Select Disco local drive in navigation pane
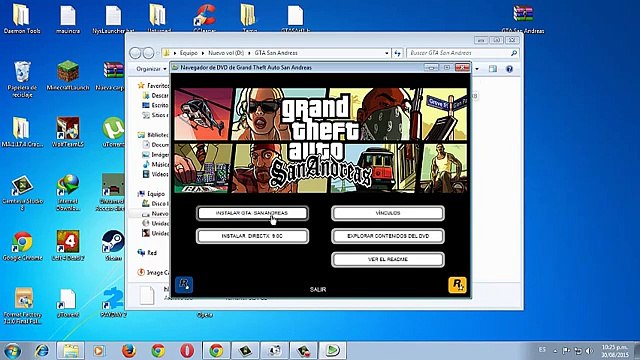 coord(155,204)
